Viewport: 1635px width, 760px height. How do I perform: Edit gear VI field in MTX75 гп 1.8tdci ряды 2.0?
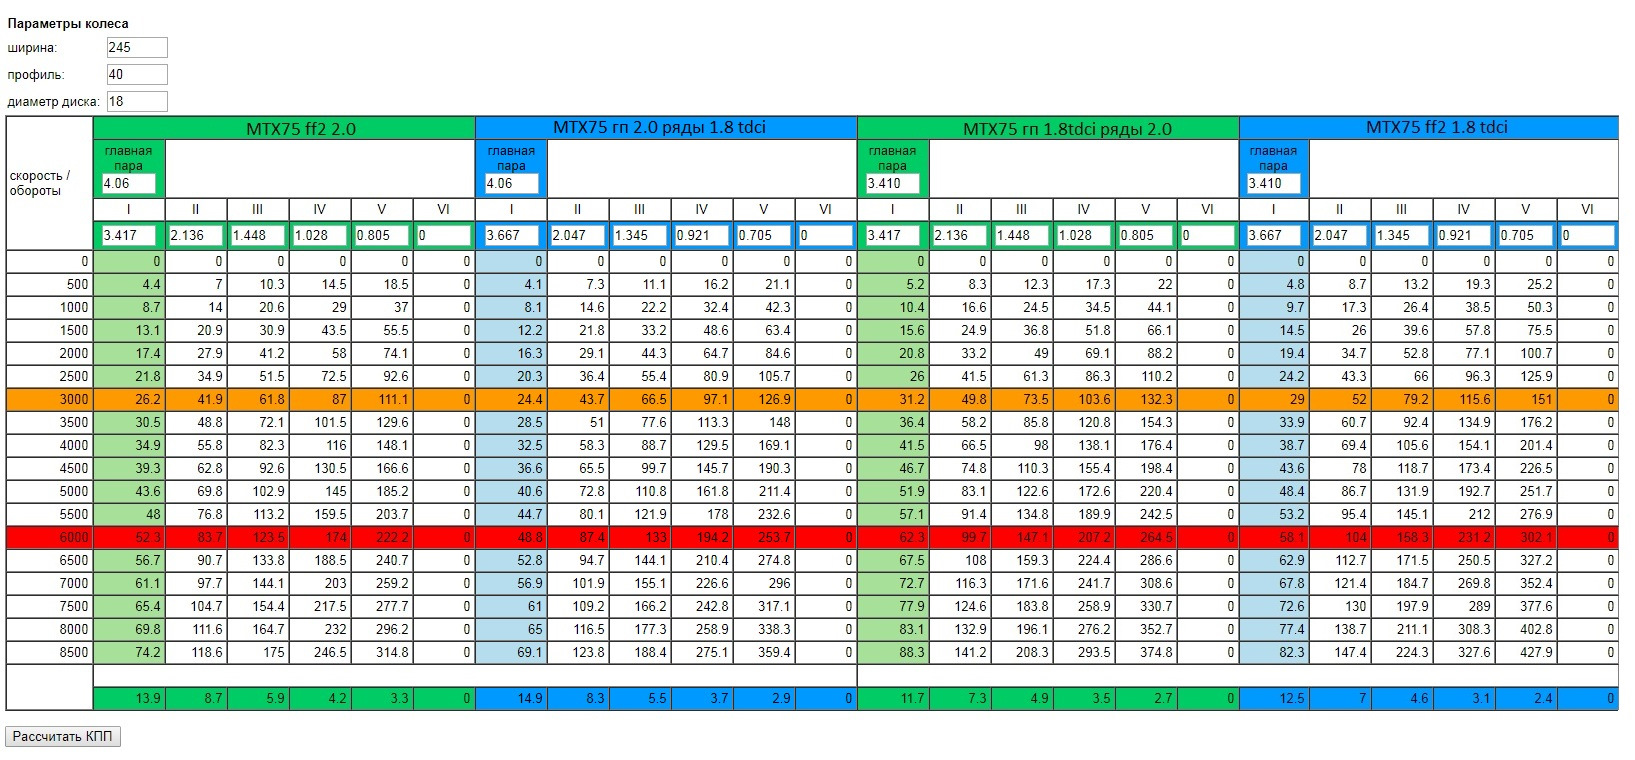(x=1208, y=236)
